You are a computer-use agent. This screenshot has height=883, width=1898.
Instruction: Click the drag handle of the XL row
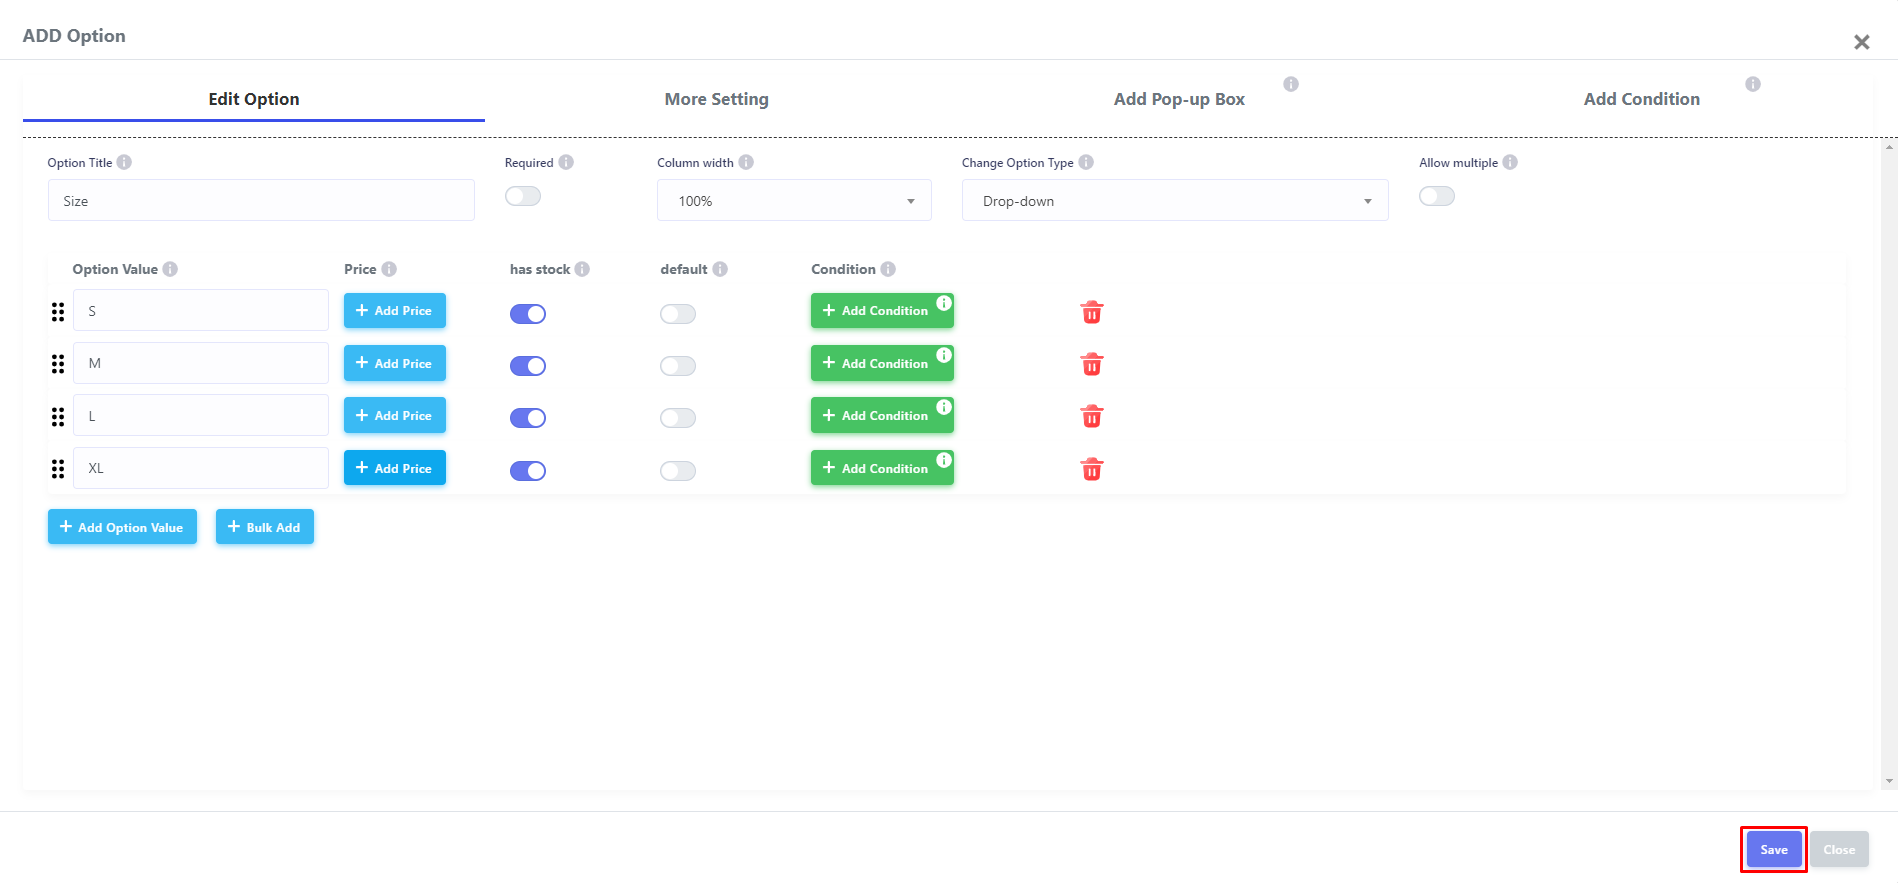click(x=58, y=469)
